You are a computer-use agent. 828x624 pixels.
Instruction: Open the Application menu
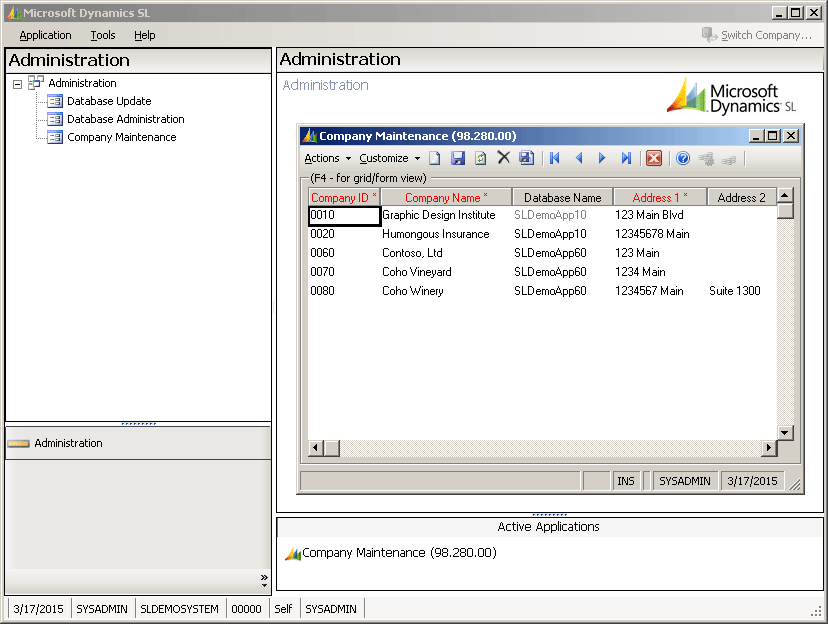click(45, 35)
